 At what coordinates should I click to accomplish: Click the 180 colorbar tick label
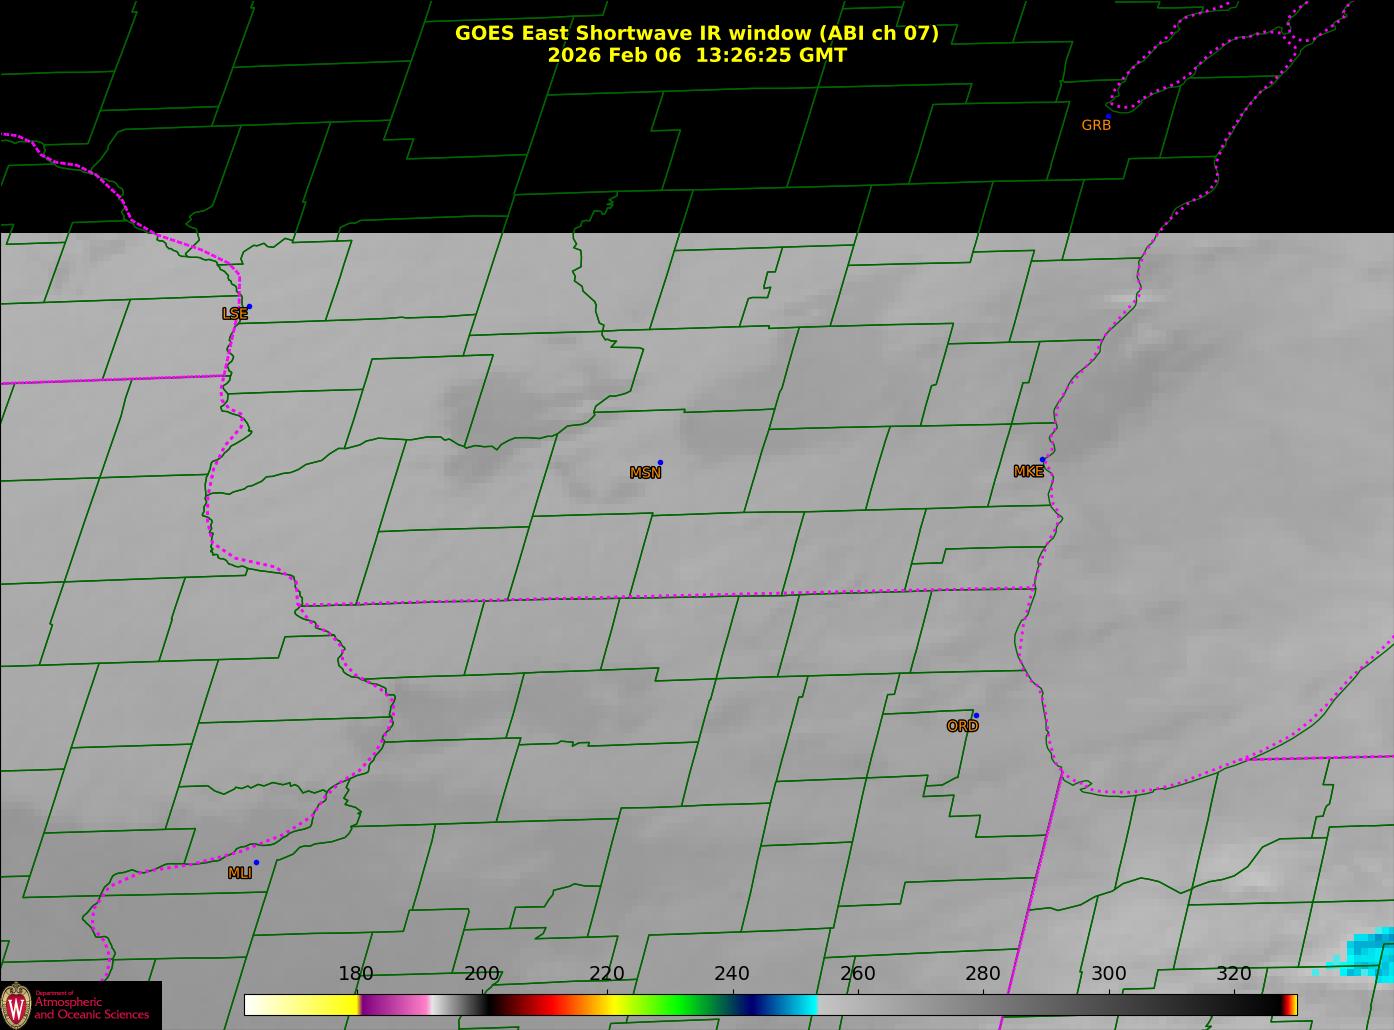point(356,974)
